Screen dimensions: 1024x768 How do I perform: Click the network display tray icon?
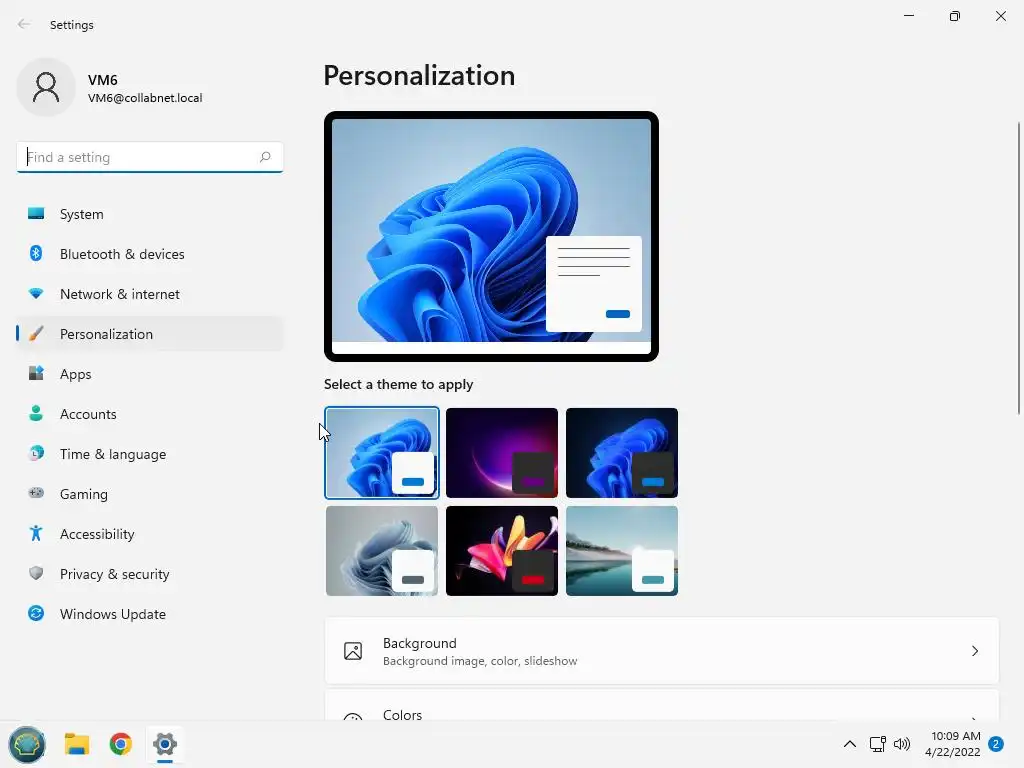tap(877, 744)
